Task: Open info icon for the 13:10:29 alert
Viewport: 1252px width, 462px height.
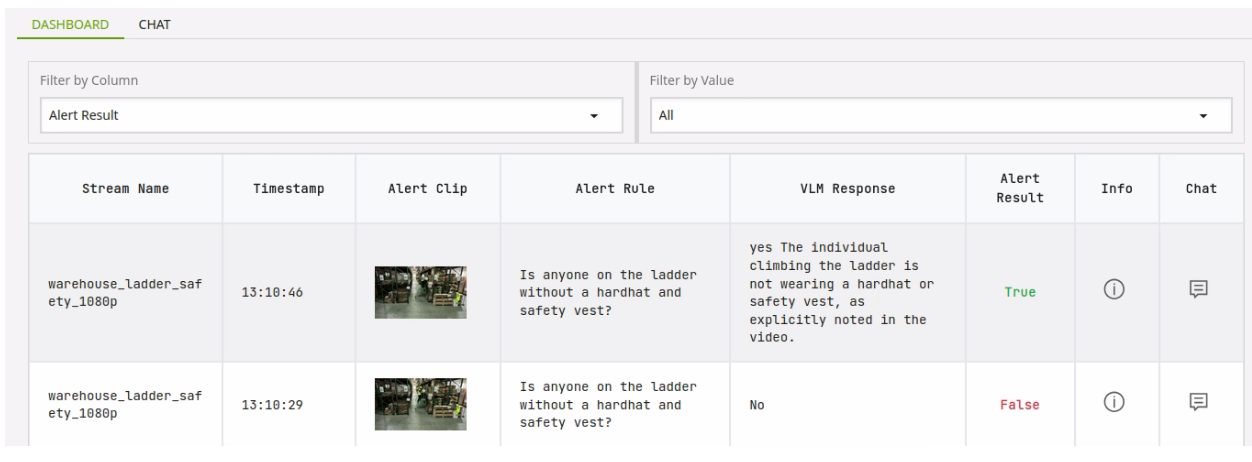Action: (1116, 404)
